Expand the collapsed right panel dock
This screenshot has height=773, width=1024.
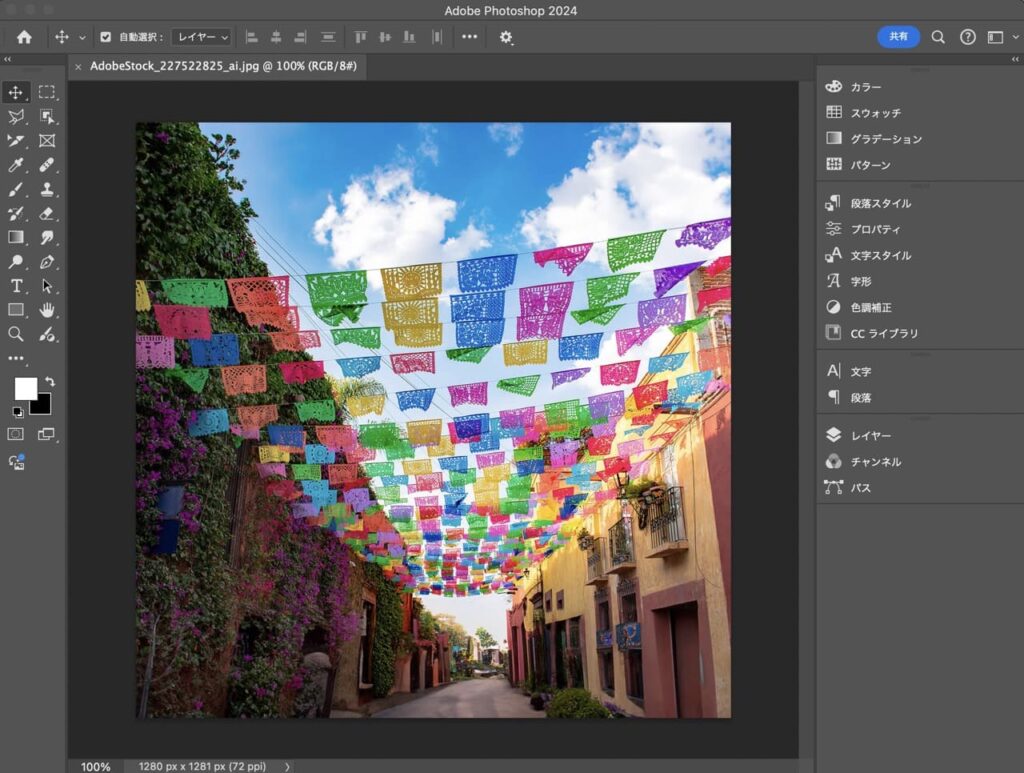[1017, 60]
